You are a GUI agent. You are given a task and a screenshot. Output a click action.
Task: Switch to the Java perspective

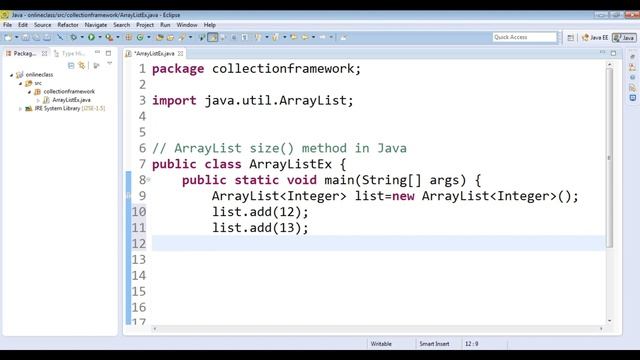coord(624,38)
